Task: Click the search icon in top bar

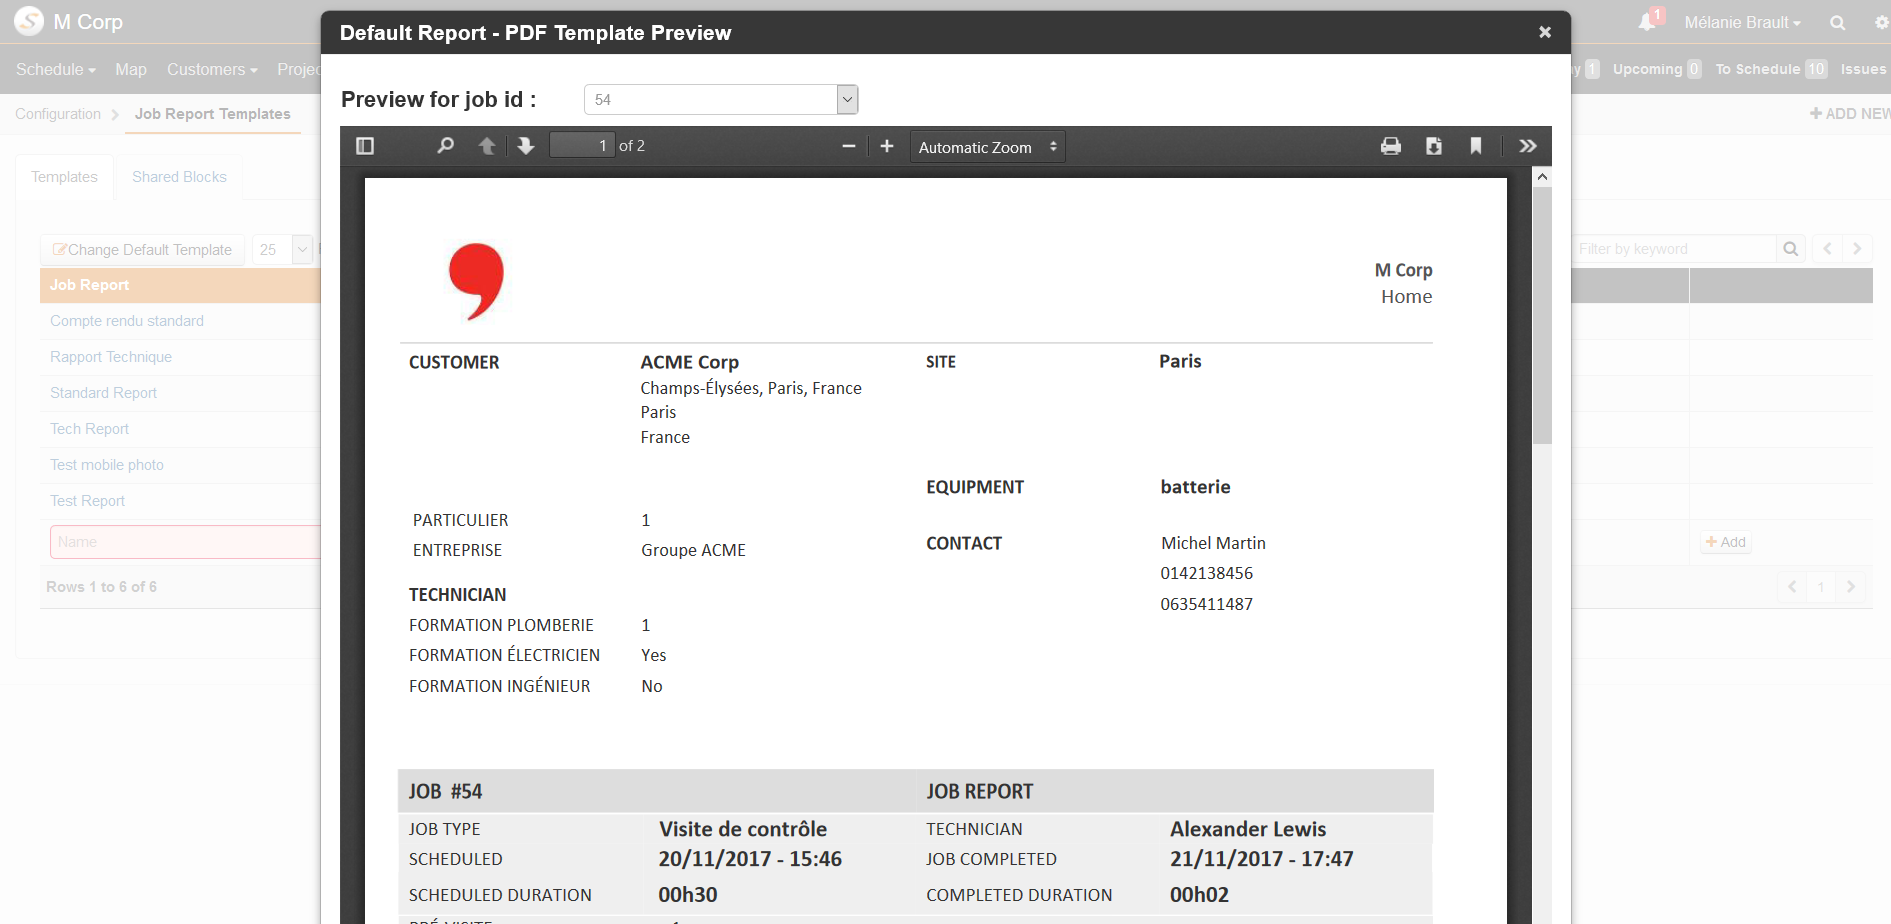Action: [1837, 22]
